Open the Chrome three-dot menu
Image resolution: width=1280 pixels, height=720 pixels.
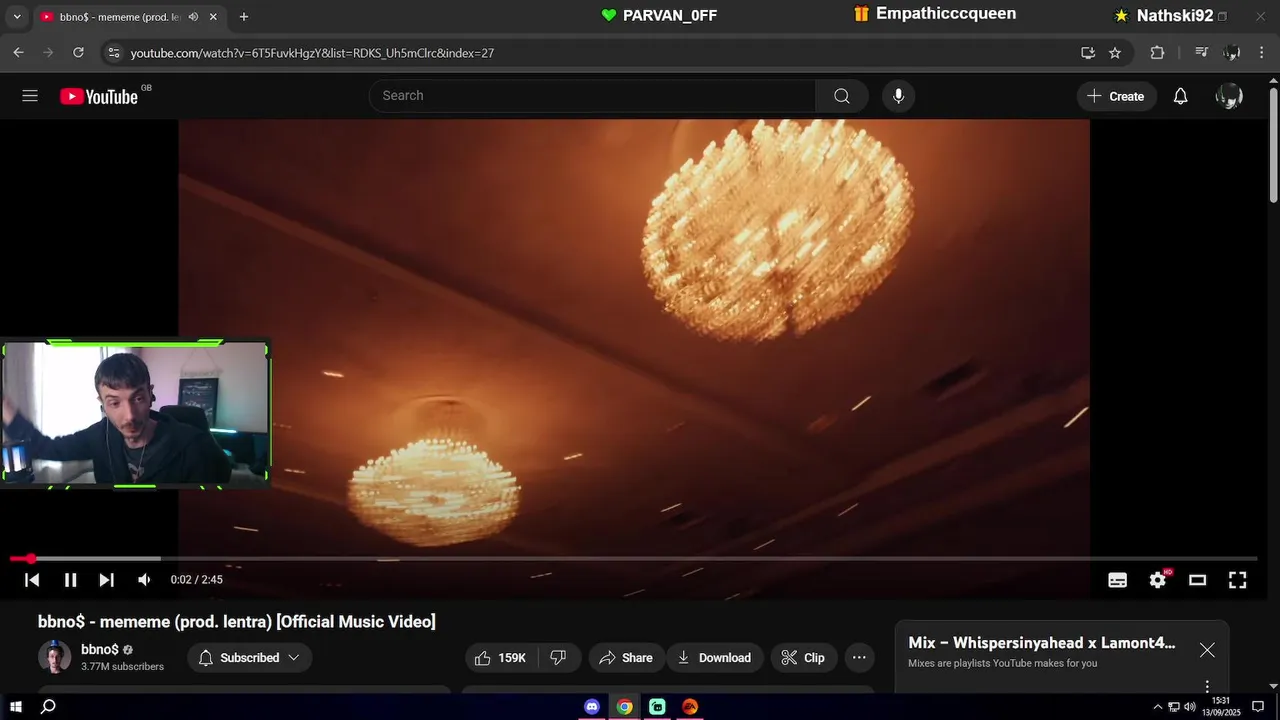coord(1262,53)
